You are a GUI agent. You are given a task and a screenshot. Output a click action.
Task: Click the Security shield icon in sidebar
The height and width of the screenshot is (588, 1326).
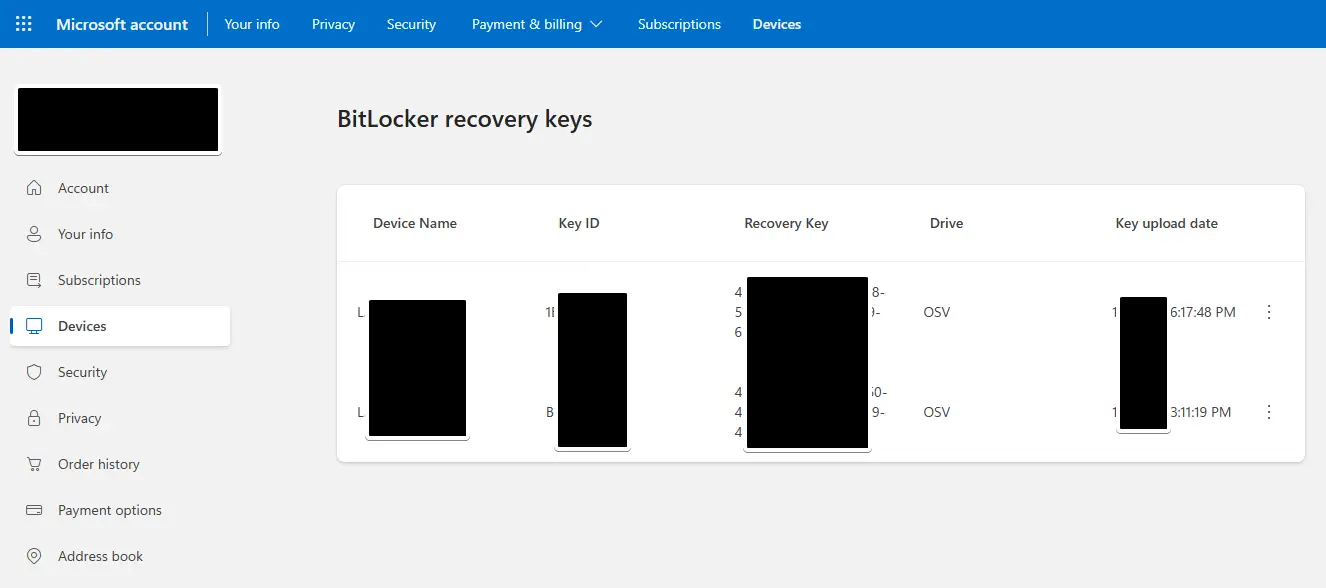pos(34,372)
